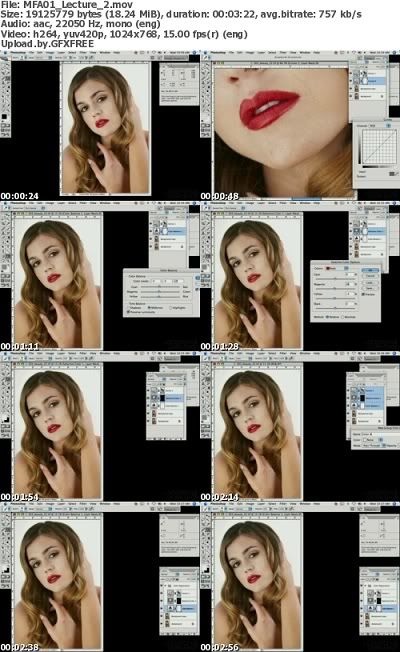Open the 00:02:14 frame thumbnail
400x652 pixels.
click(x=300, y=427)
